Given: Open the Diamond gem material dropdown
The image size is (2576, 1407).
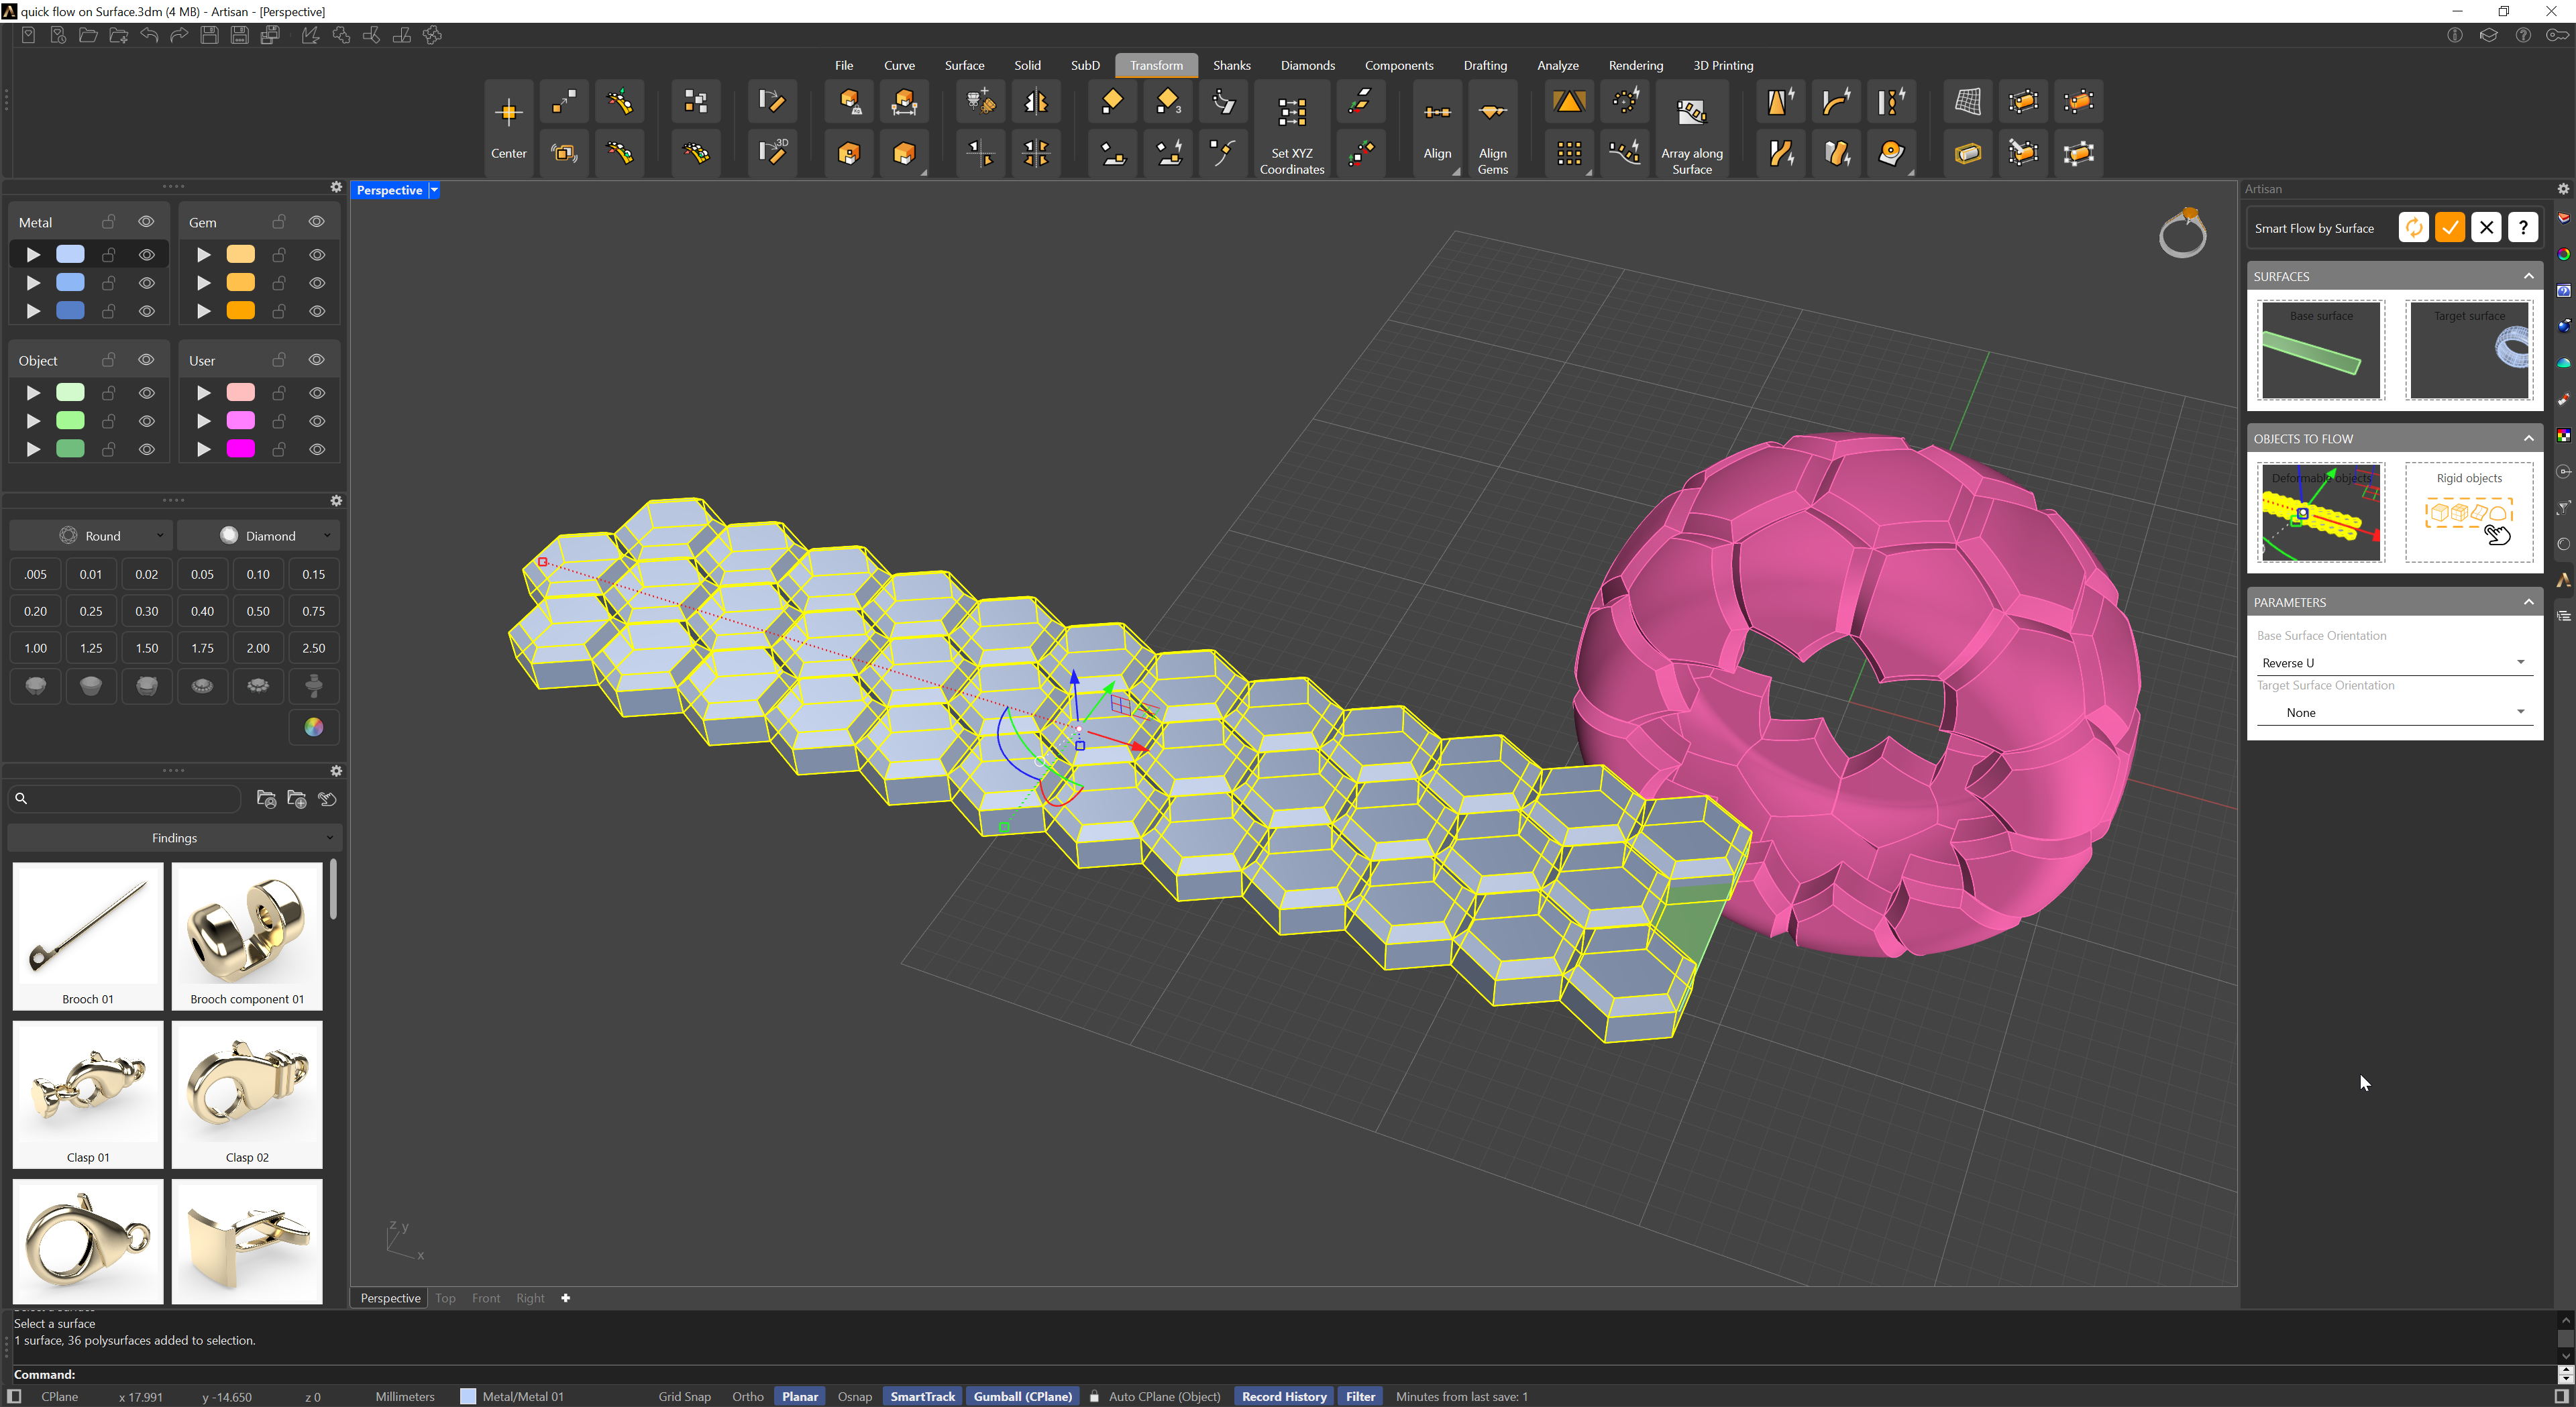Looking at the screenshot, I should (x=259, y=536).
